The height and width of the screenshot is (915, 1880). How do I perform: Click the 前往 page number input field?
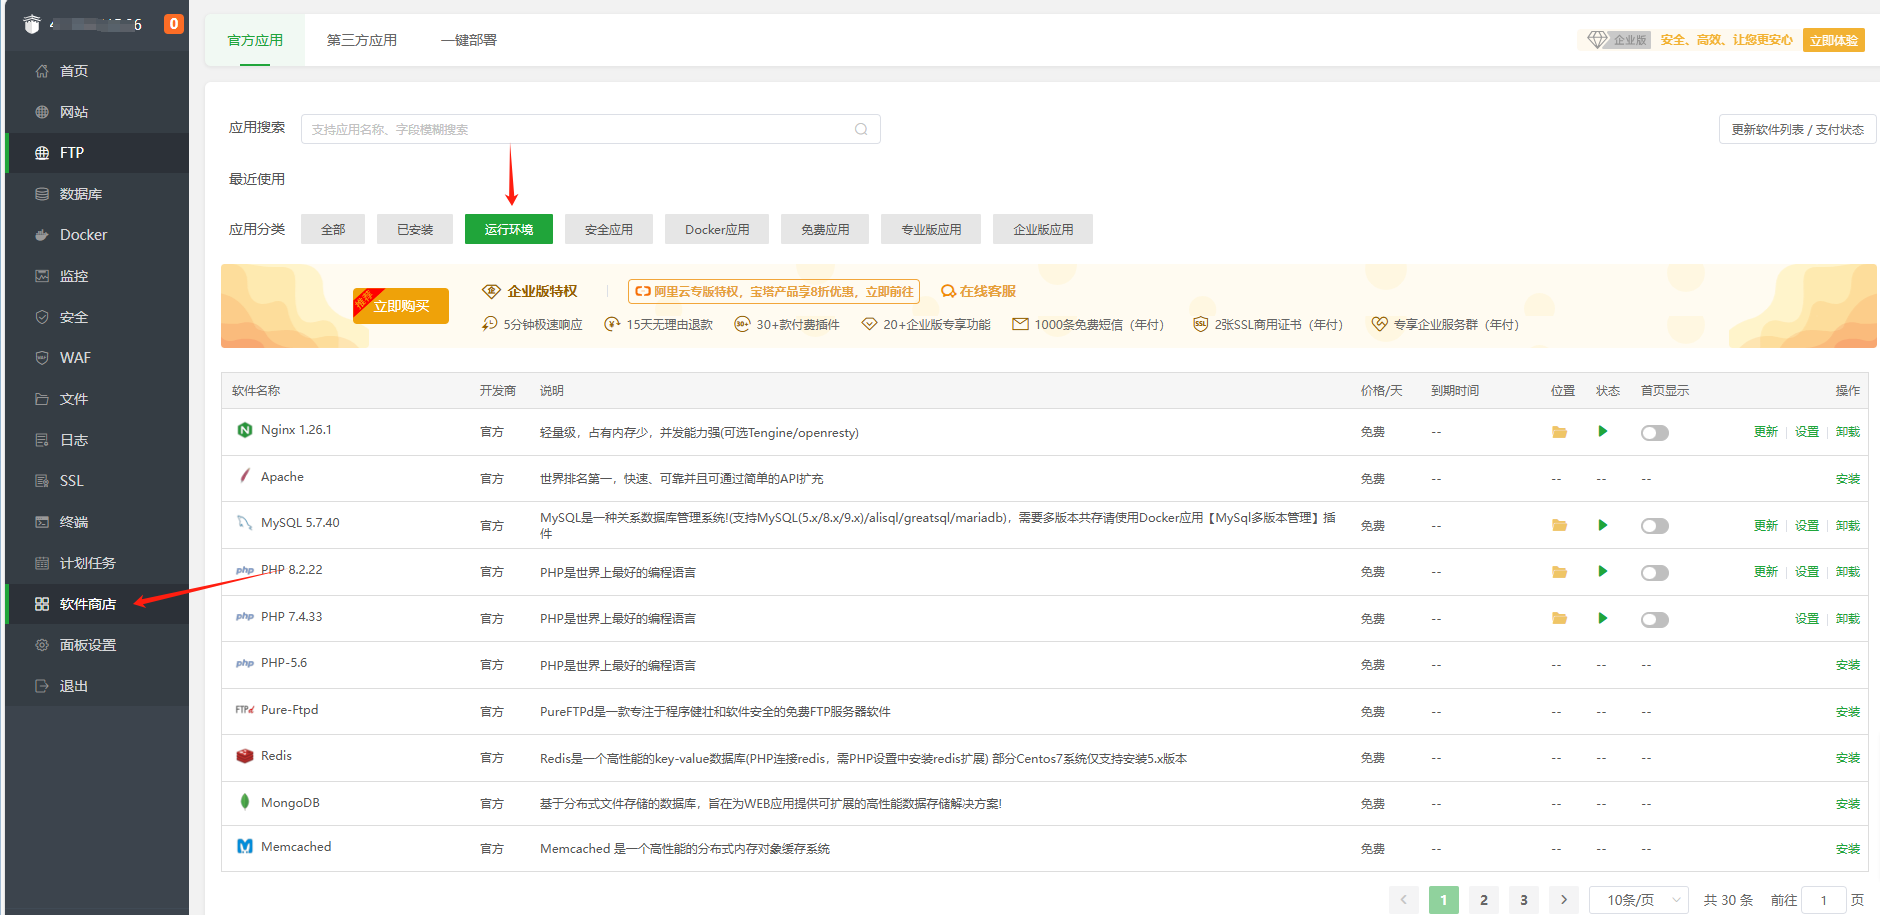(x=1824, y=900)
